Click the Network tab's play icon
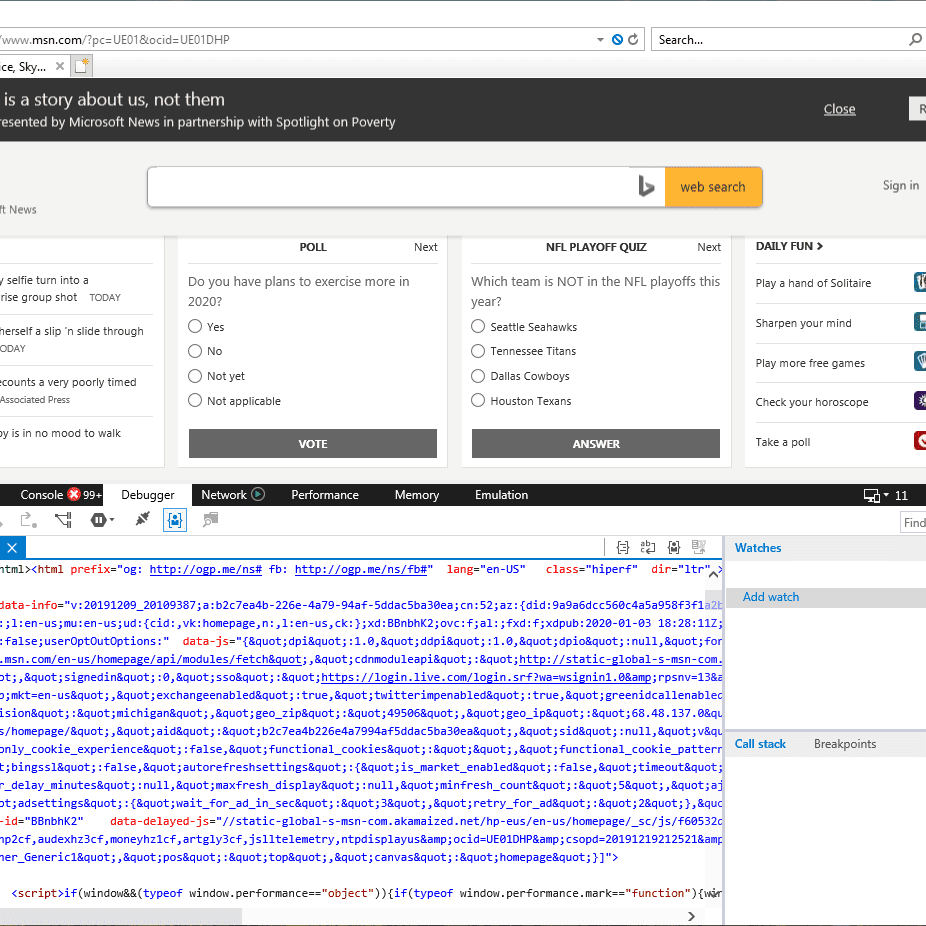The height and width of the screenshot is (926, 926). 258,494
